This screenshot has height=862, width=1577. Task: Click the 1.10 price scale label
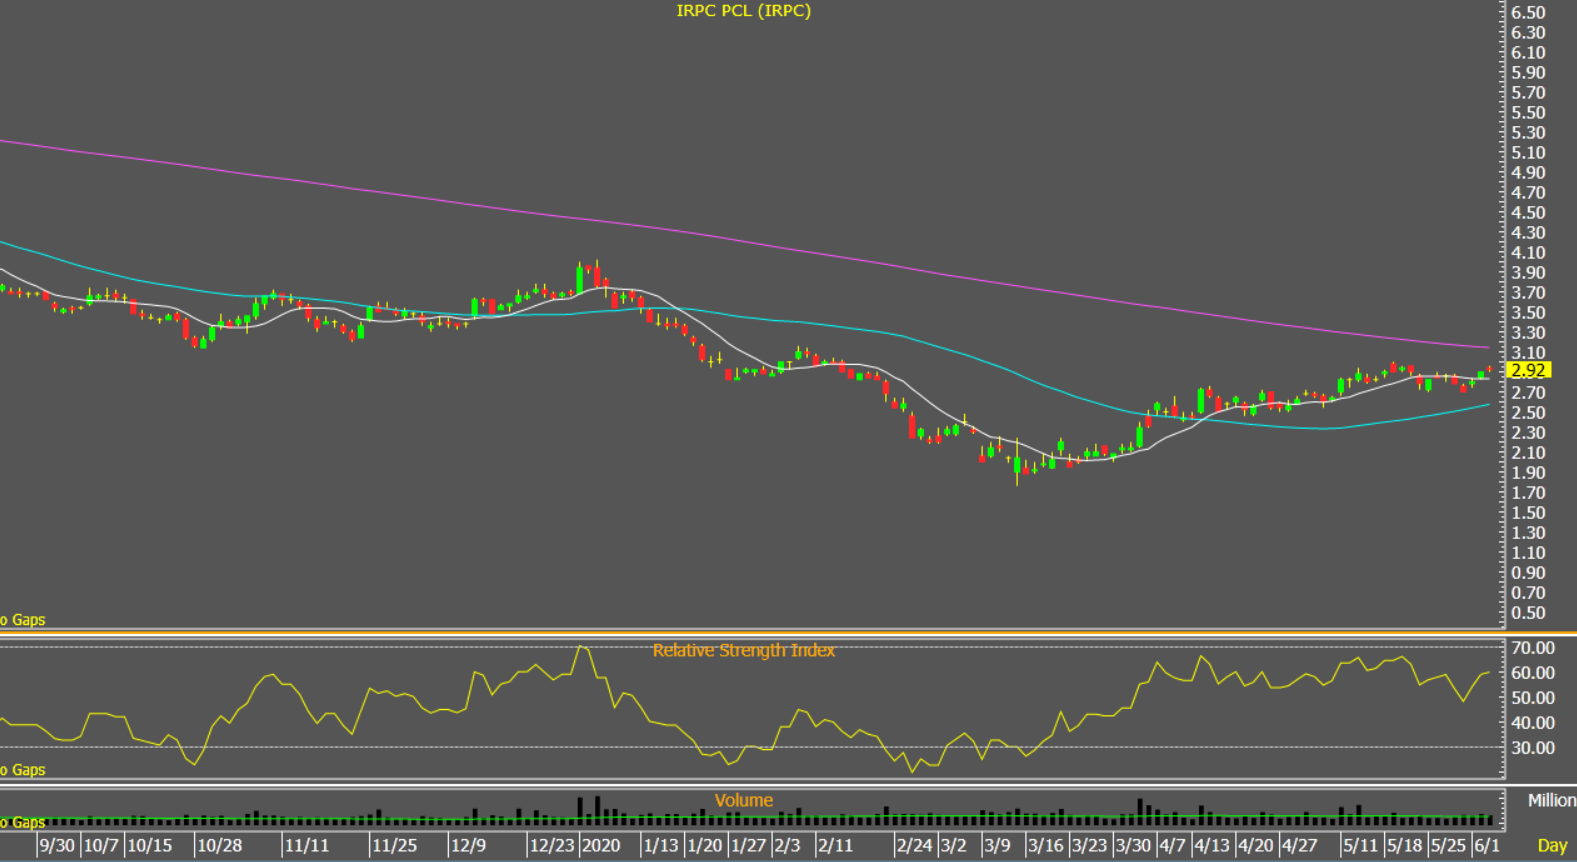(1528, 552)
